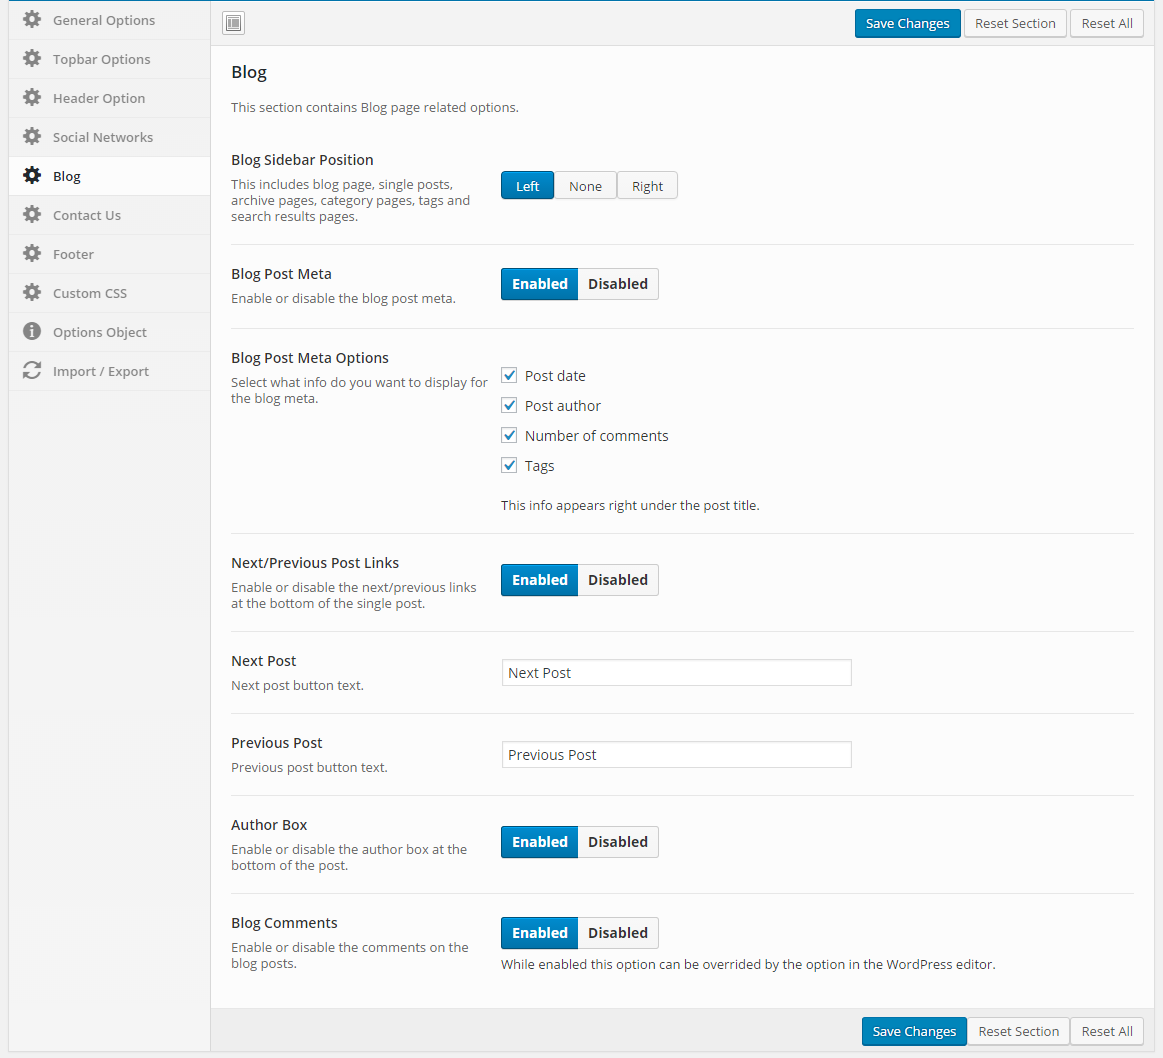Screen dimensions: 1163x1058
Task: Click the top Save Changes button
Action: coord(907,23)
